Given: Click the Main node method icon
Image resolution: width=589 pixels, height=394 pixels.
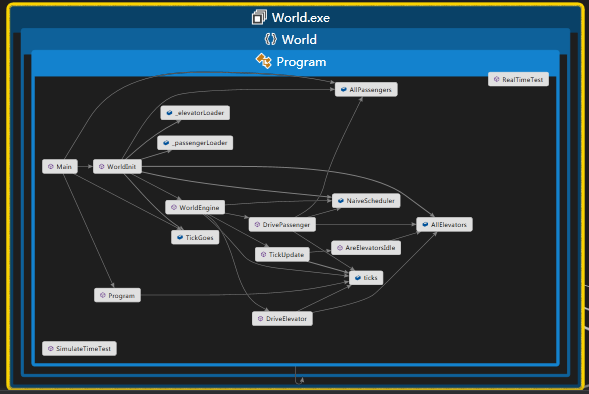Looking at the screenshot, I should 51,166.
